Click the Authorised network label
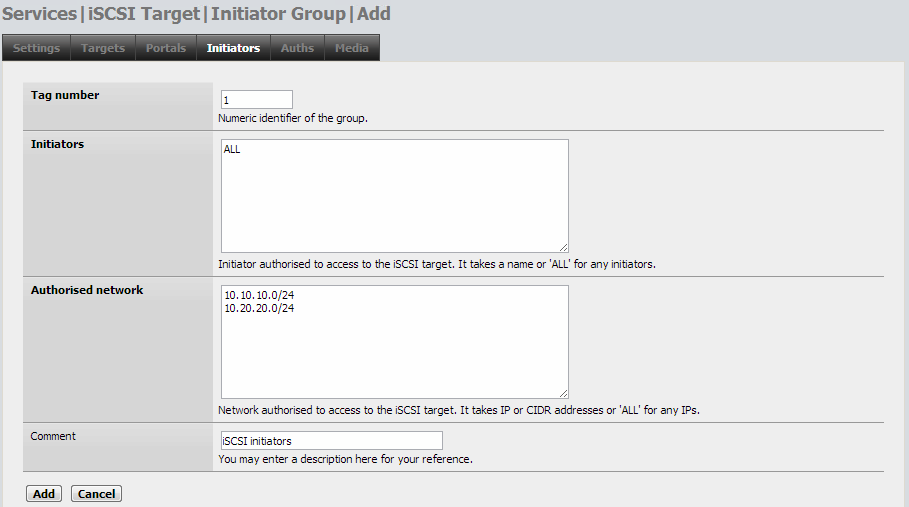 [87, 290]
